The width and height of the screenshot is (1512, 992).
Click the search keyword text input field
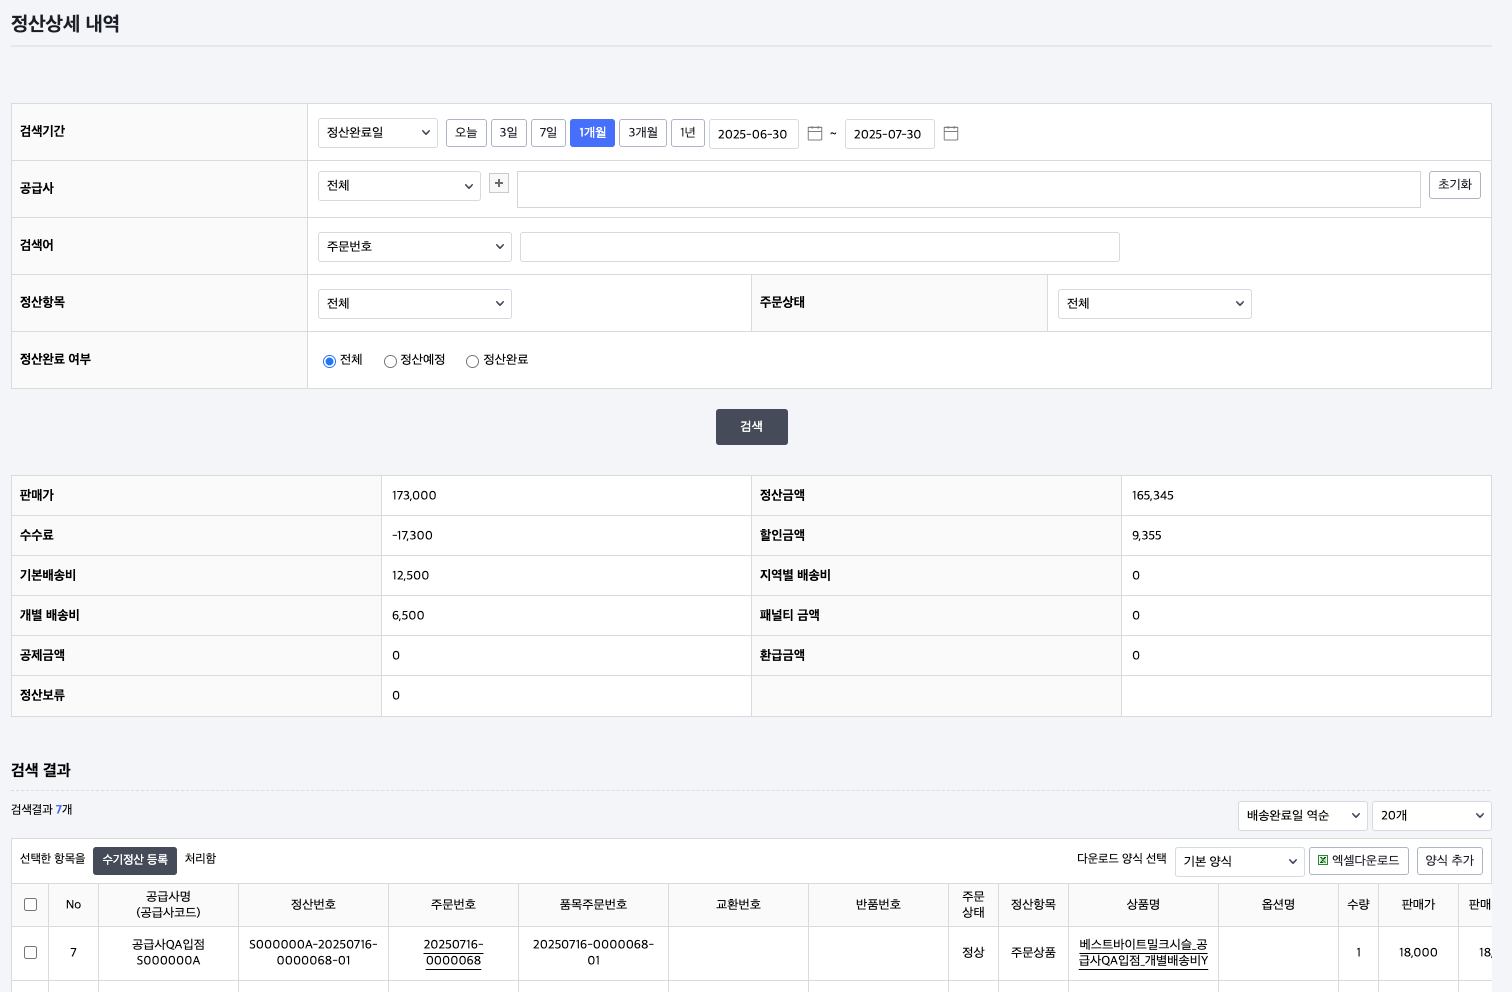coord(819,247)
